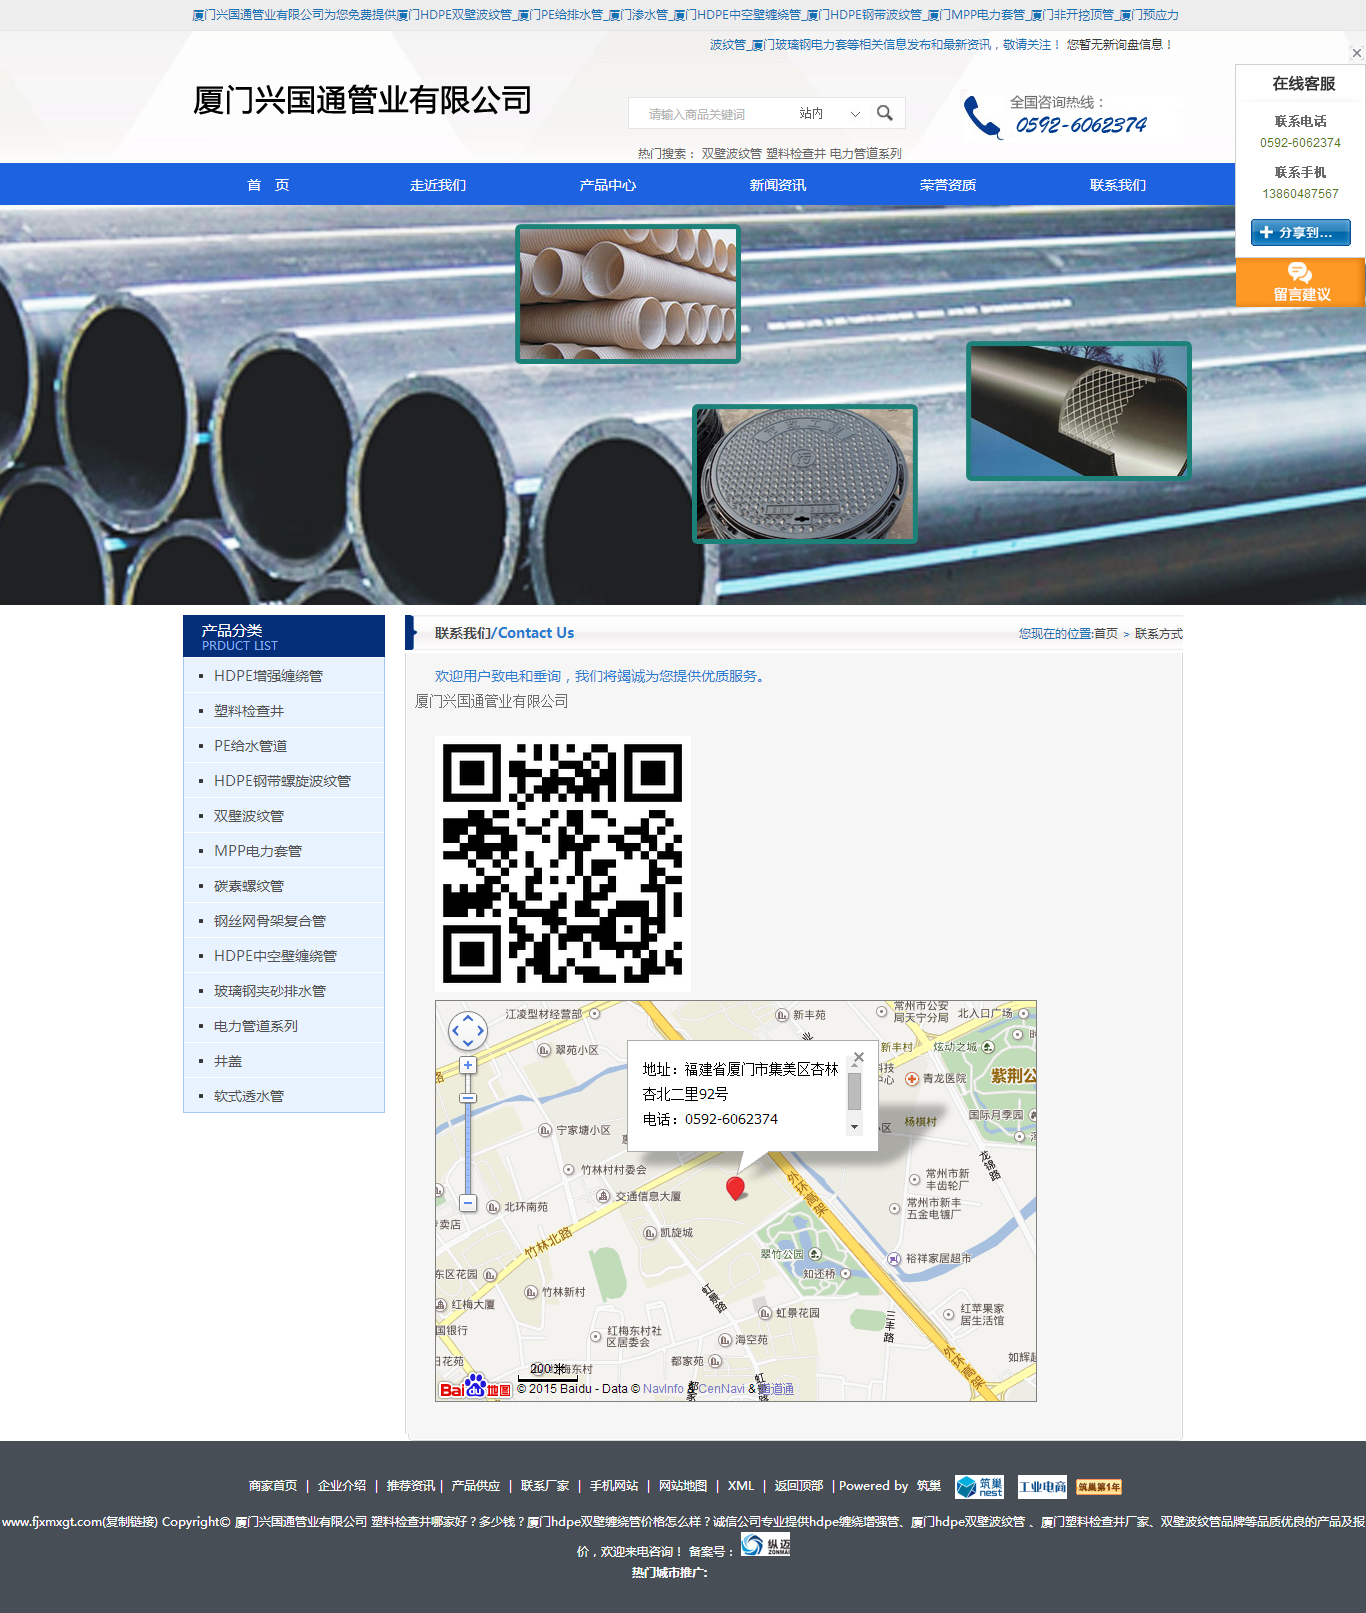The height and width of the screenshot is (1613, 1366).
Task: Select HDPE中空壁缠绕管 product category
Action: coord(275,956)
